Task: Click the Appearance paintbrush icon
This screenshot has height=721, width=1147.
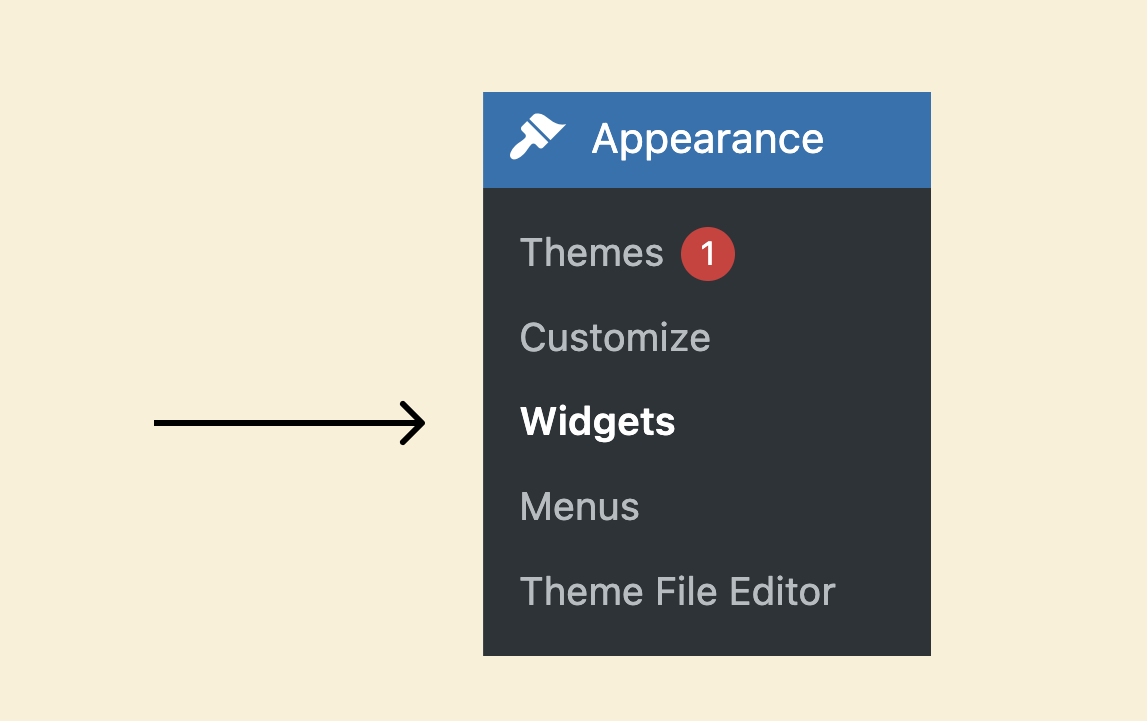Action: [537, 137]
